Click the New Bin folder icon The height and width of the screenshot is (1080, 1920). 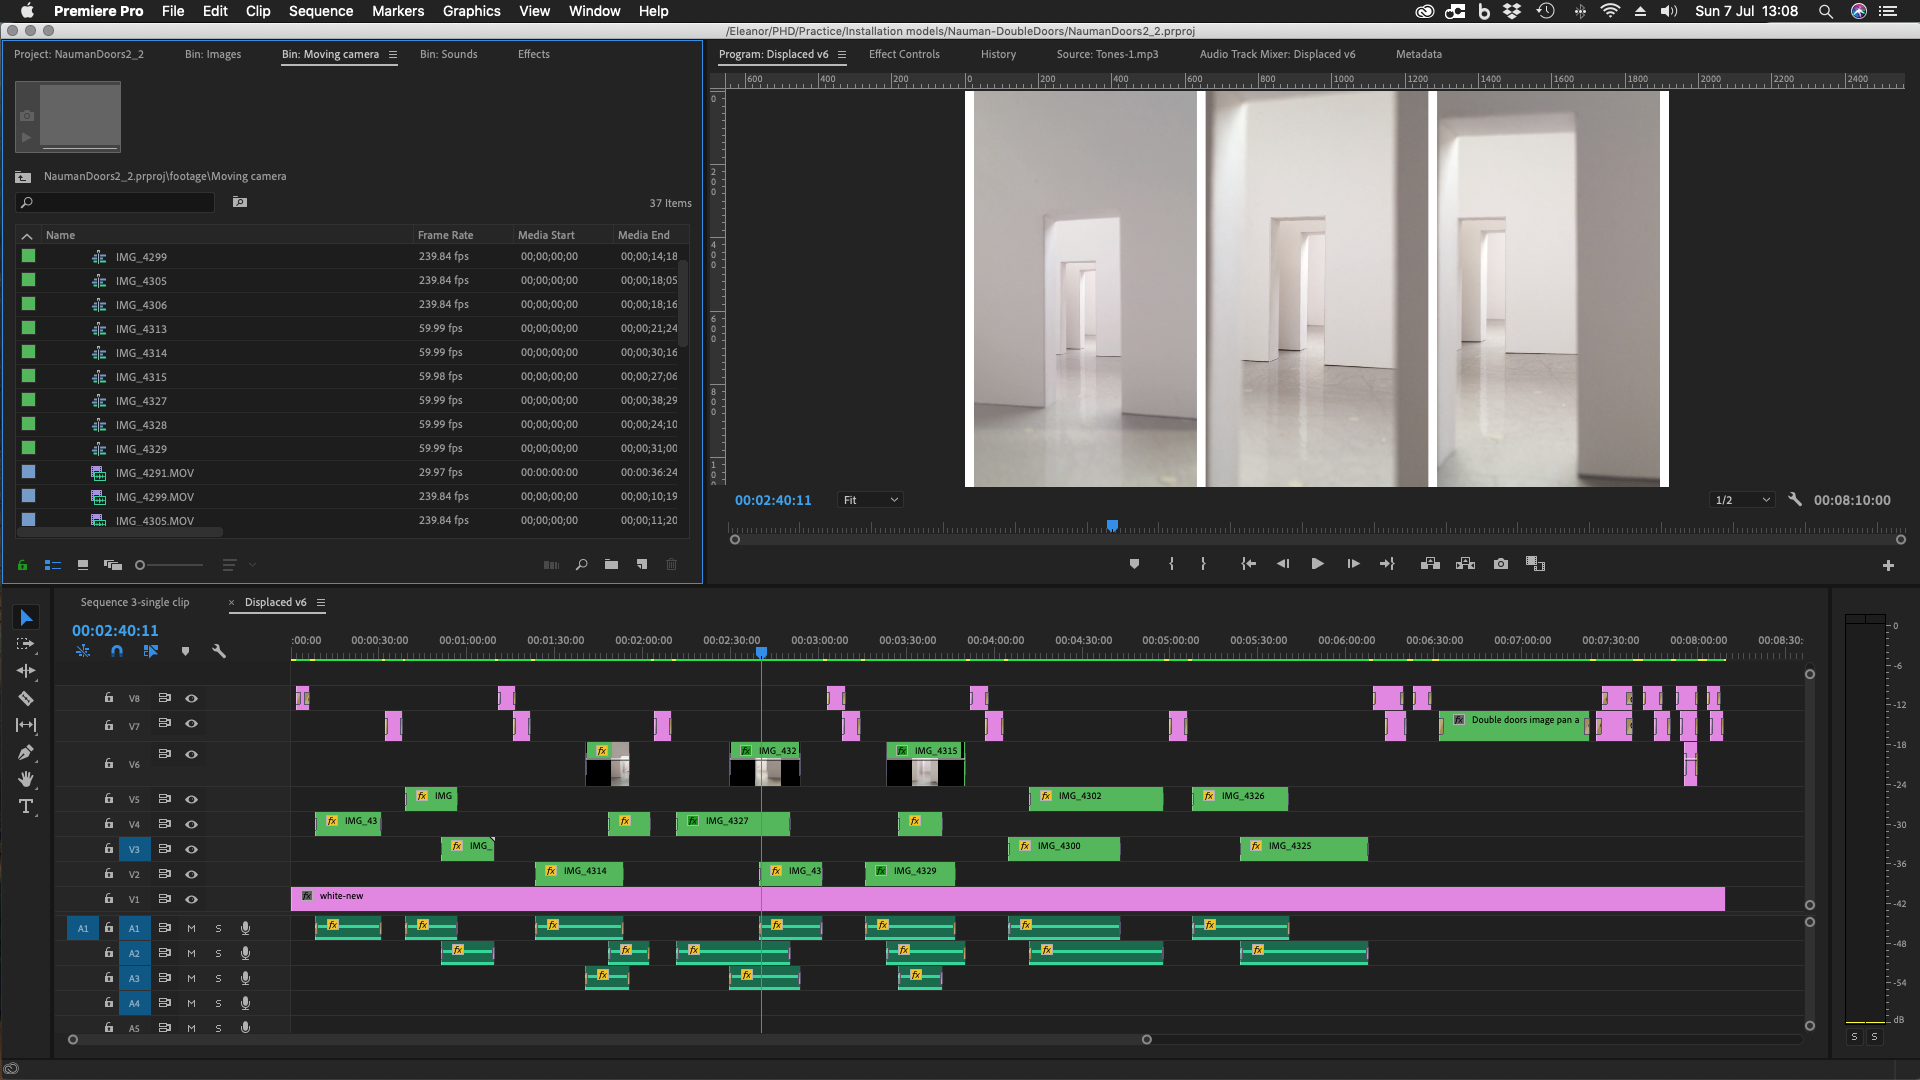point(611,565)
